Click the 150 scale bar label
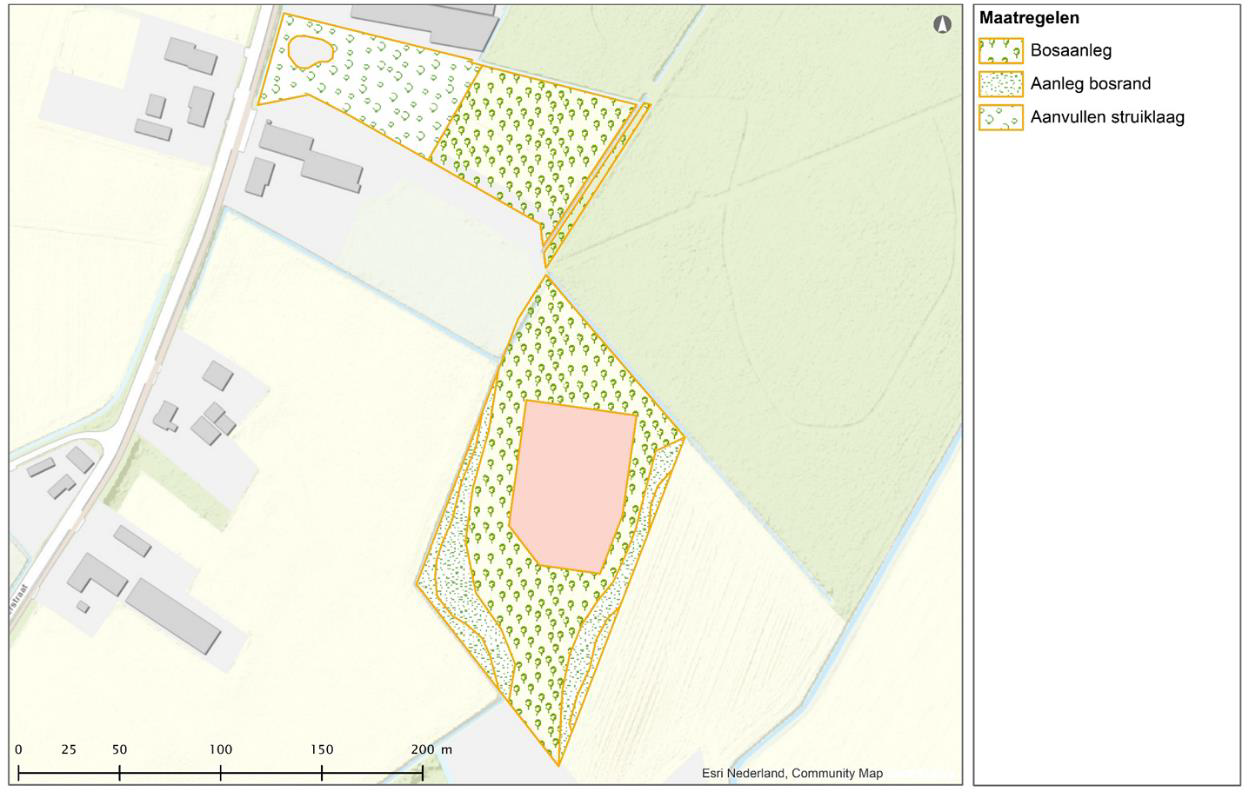 [x=321, y=749]
